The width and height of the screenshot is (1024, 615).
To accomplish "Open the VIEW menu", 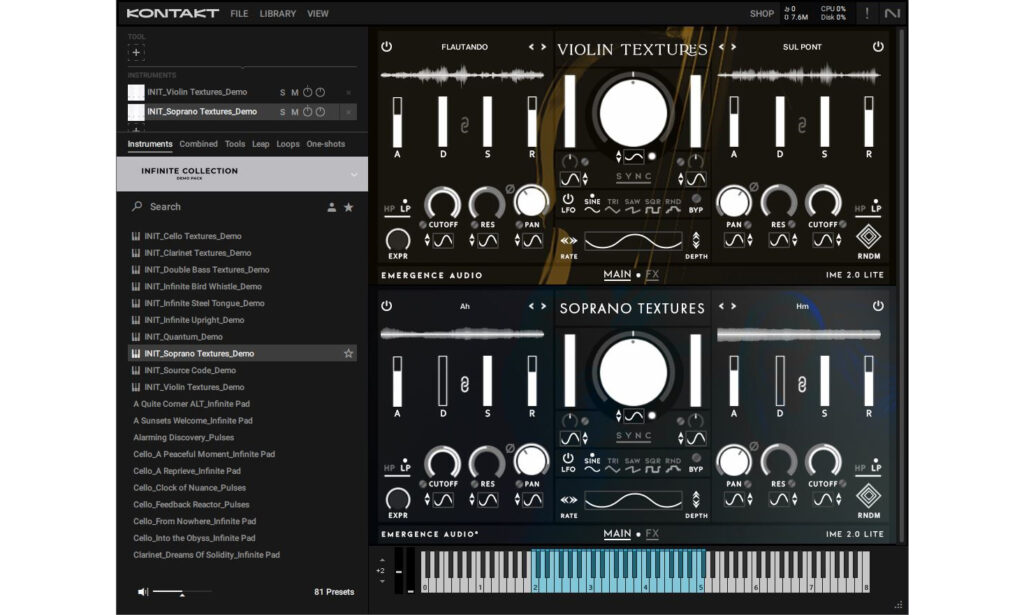I will tap(318, 14).
